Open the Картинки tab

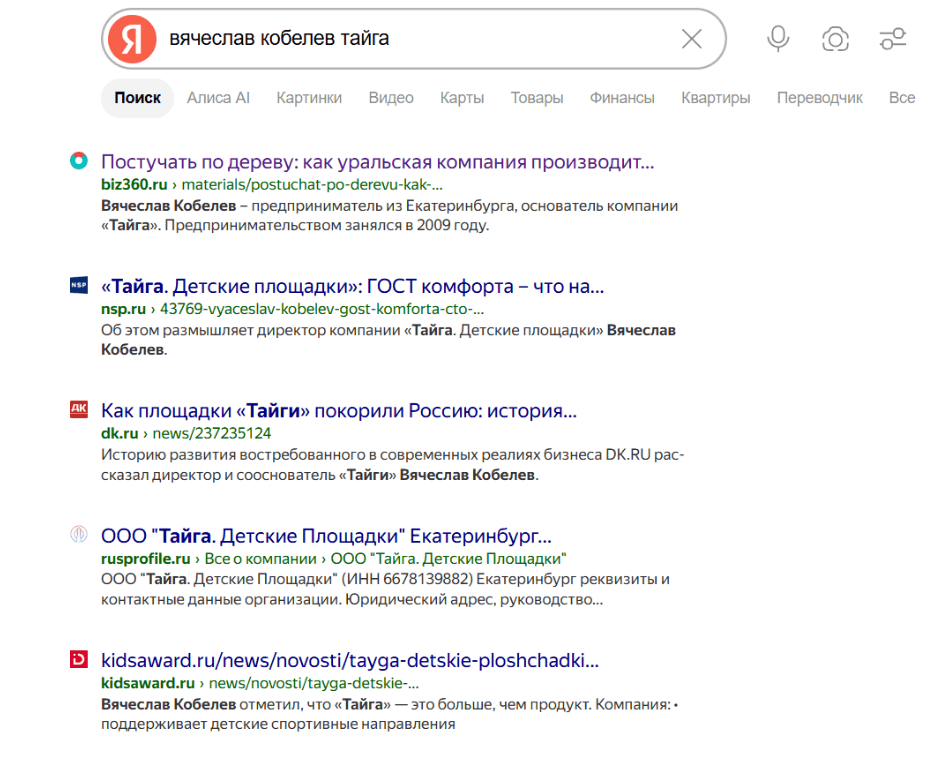[309, 97]
